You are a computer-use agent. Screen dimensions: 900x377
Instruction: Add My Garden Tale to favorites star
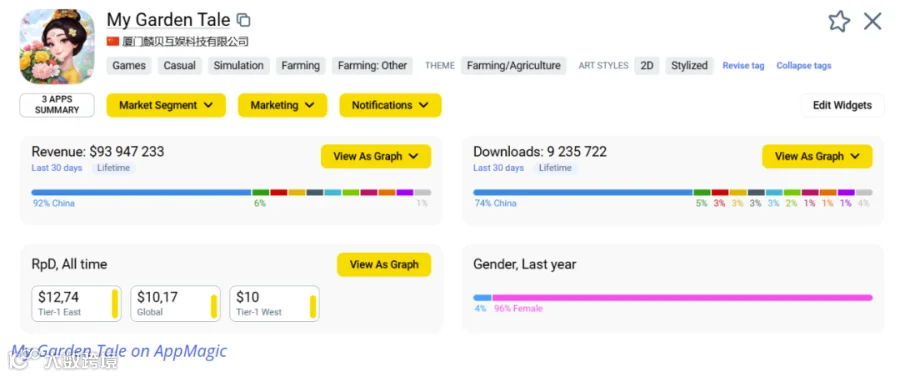point(839,21)
